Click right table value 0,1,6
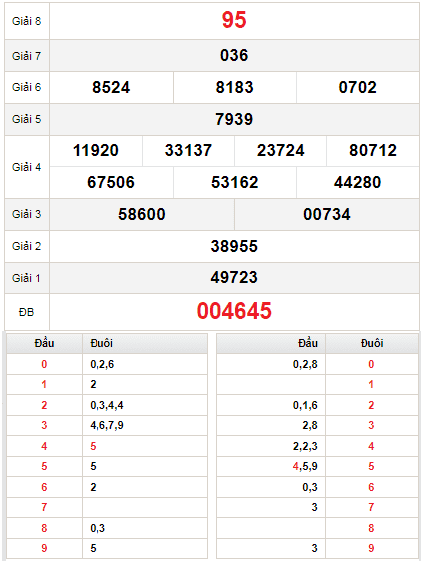The height and width of the screenshot is (561, 422). [x=305, y=405]
